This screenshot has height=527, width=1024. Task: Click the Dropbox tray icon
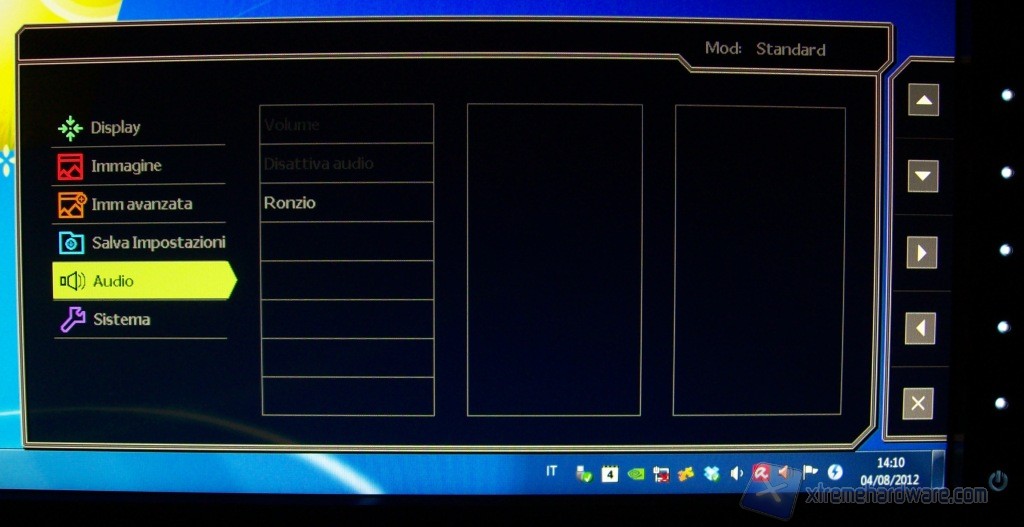711,474
